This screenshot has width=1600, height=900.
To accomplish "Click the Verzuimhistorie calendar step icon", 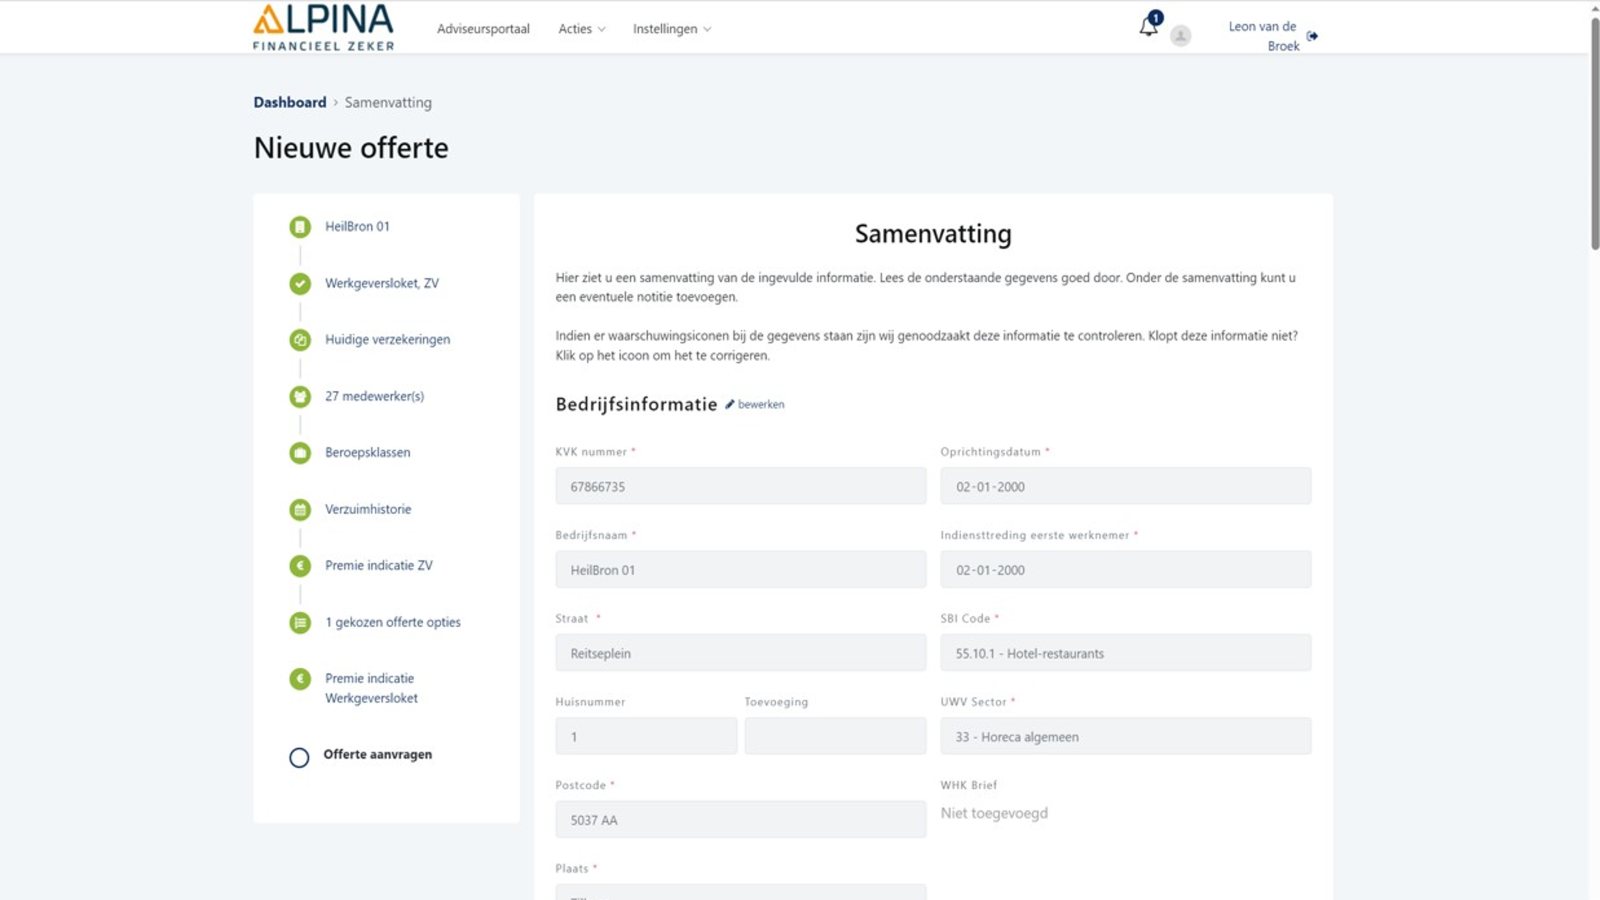I will [300, 510].
